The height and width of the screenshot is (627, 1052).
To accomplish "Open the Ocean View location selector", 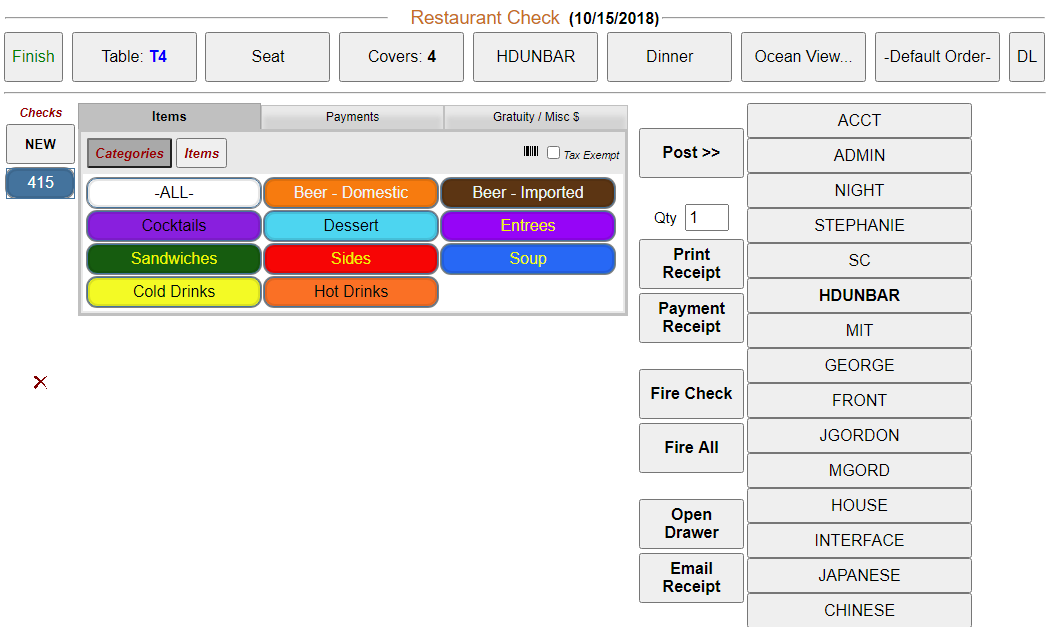I will coord(803,57).
